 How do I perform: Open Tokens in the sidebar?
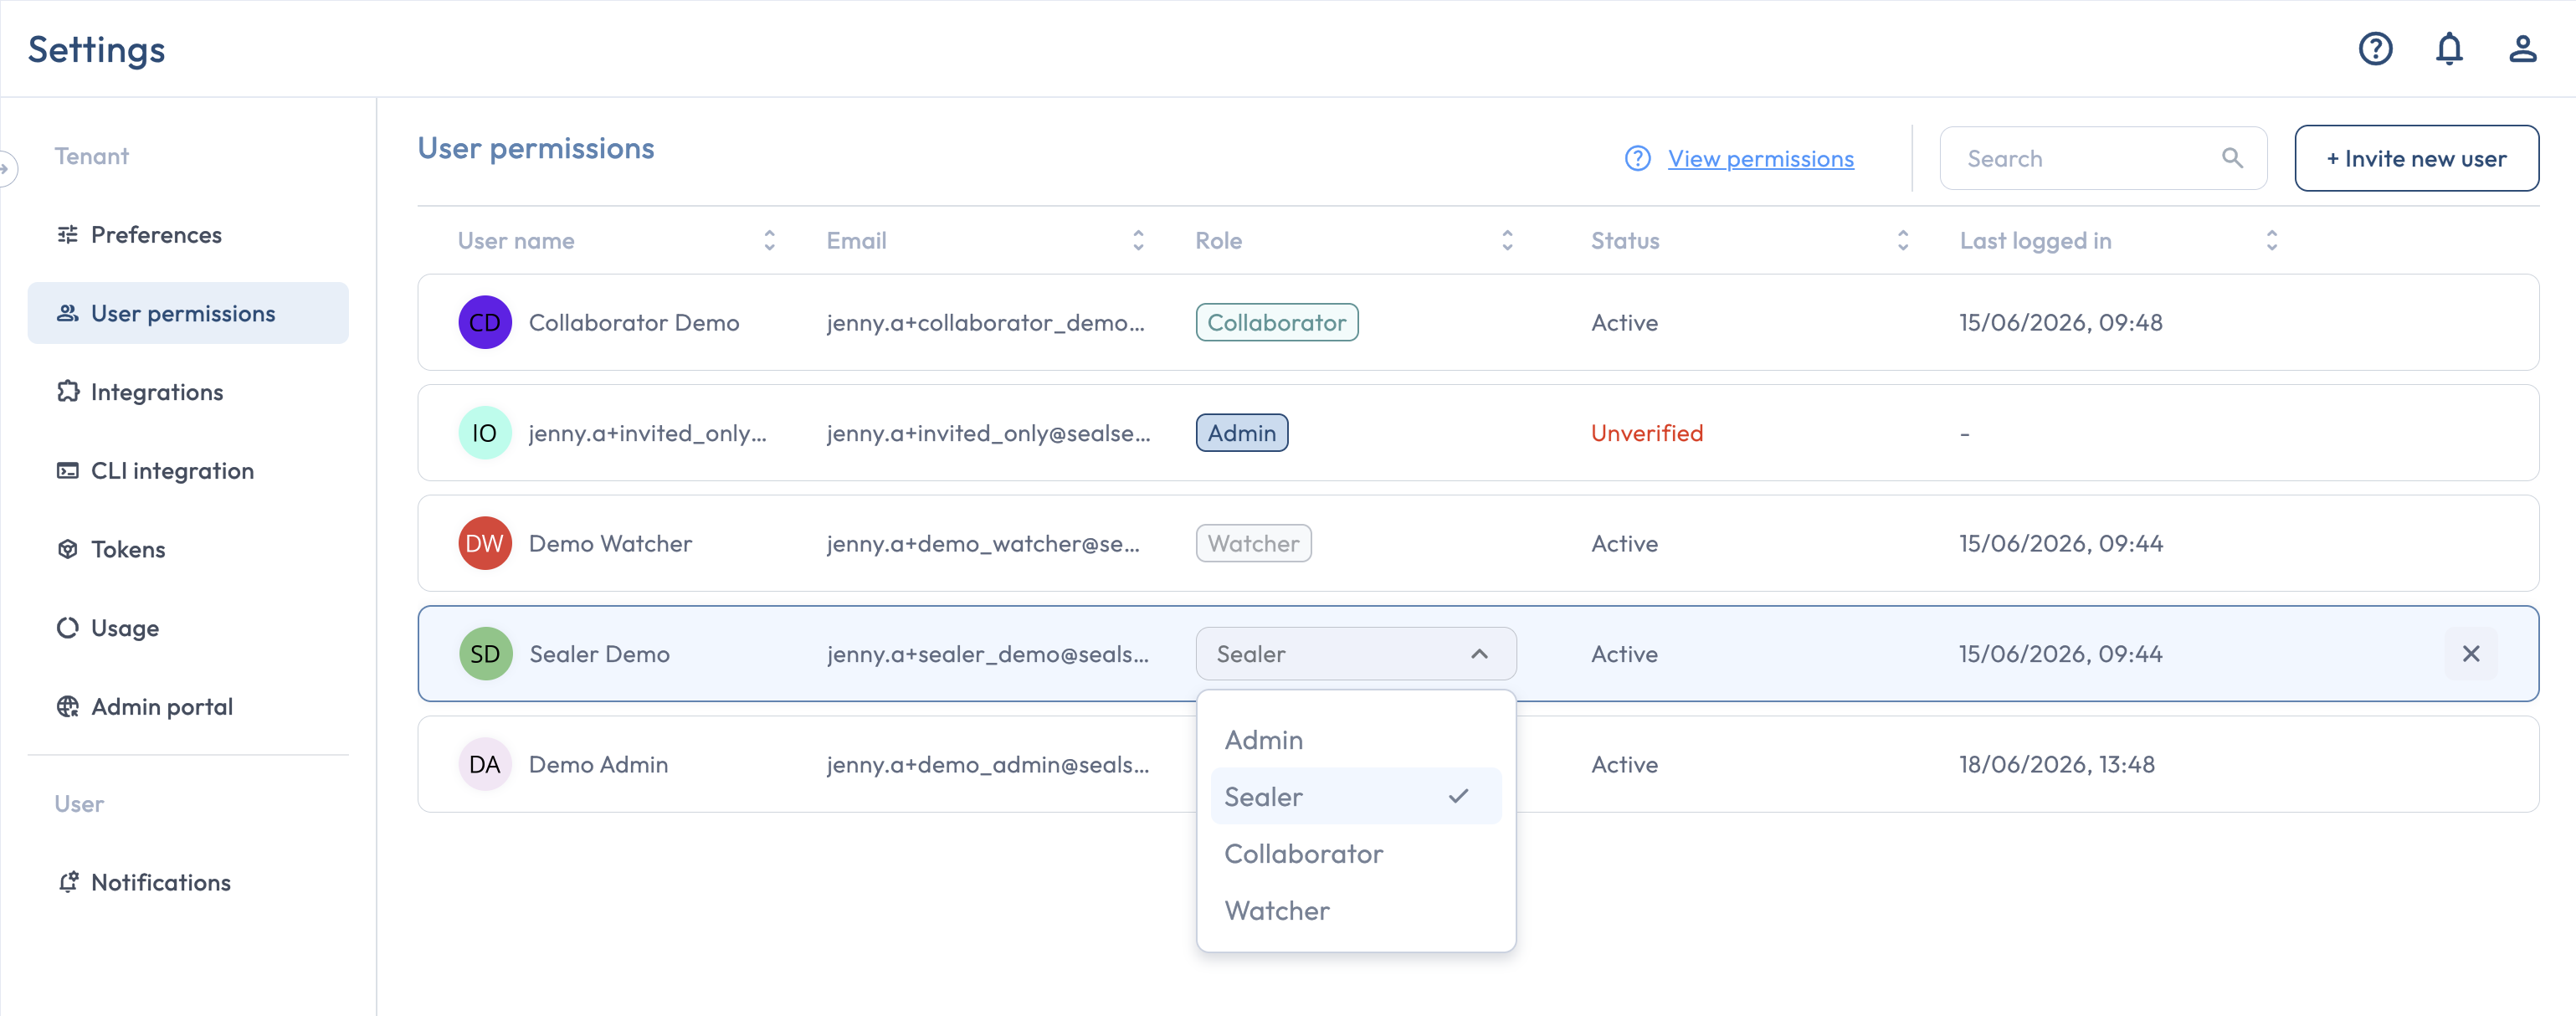tap(188, 549)
